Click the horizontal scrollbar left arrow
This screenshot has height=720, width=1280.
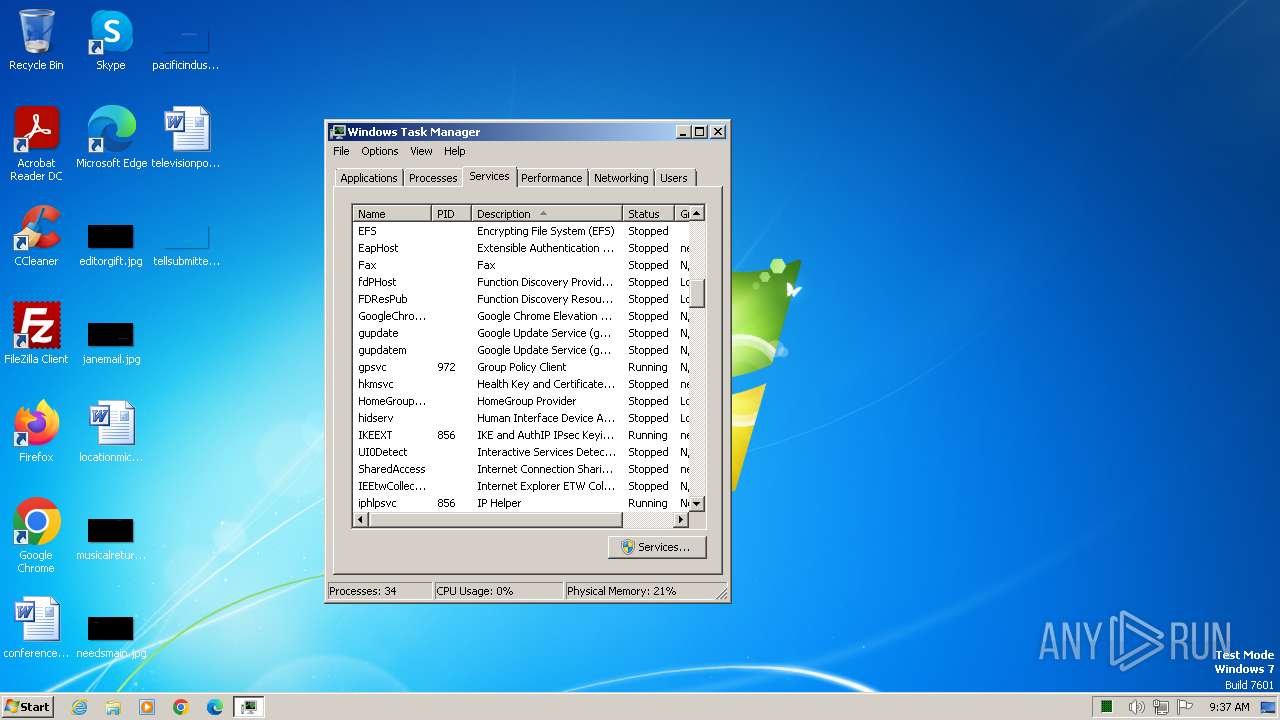[361, 520]
